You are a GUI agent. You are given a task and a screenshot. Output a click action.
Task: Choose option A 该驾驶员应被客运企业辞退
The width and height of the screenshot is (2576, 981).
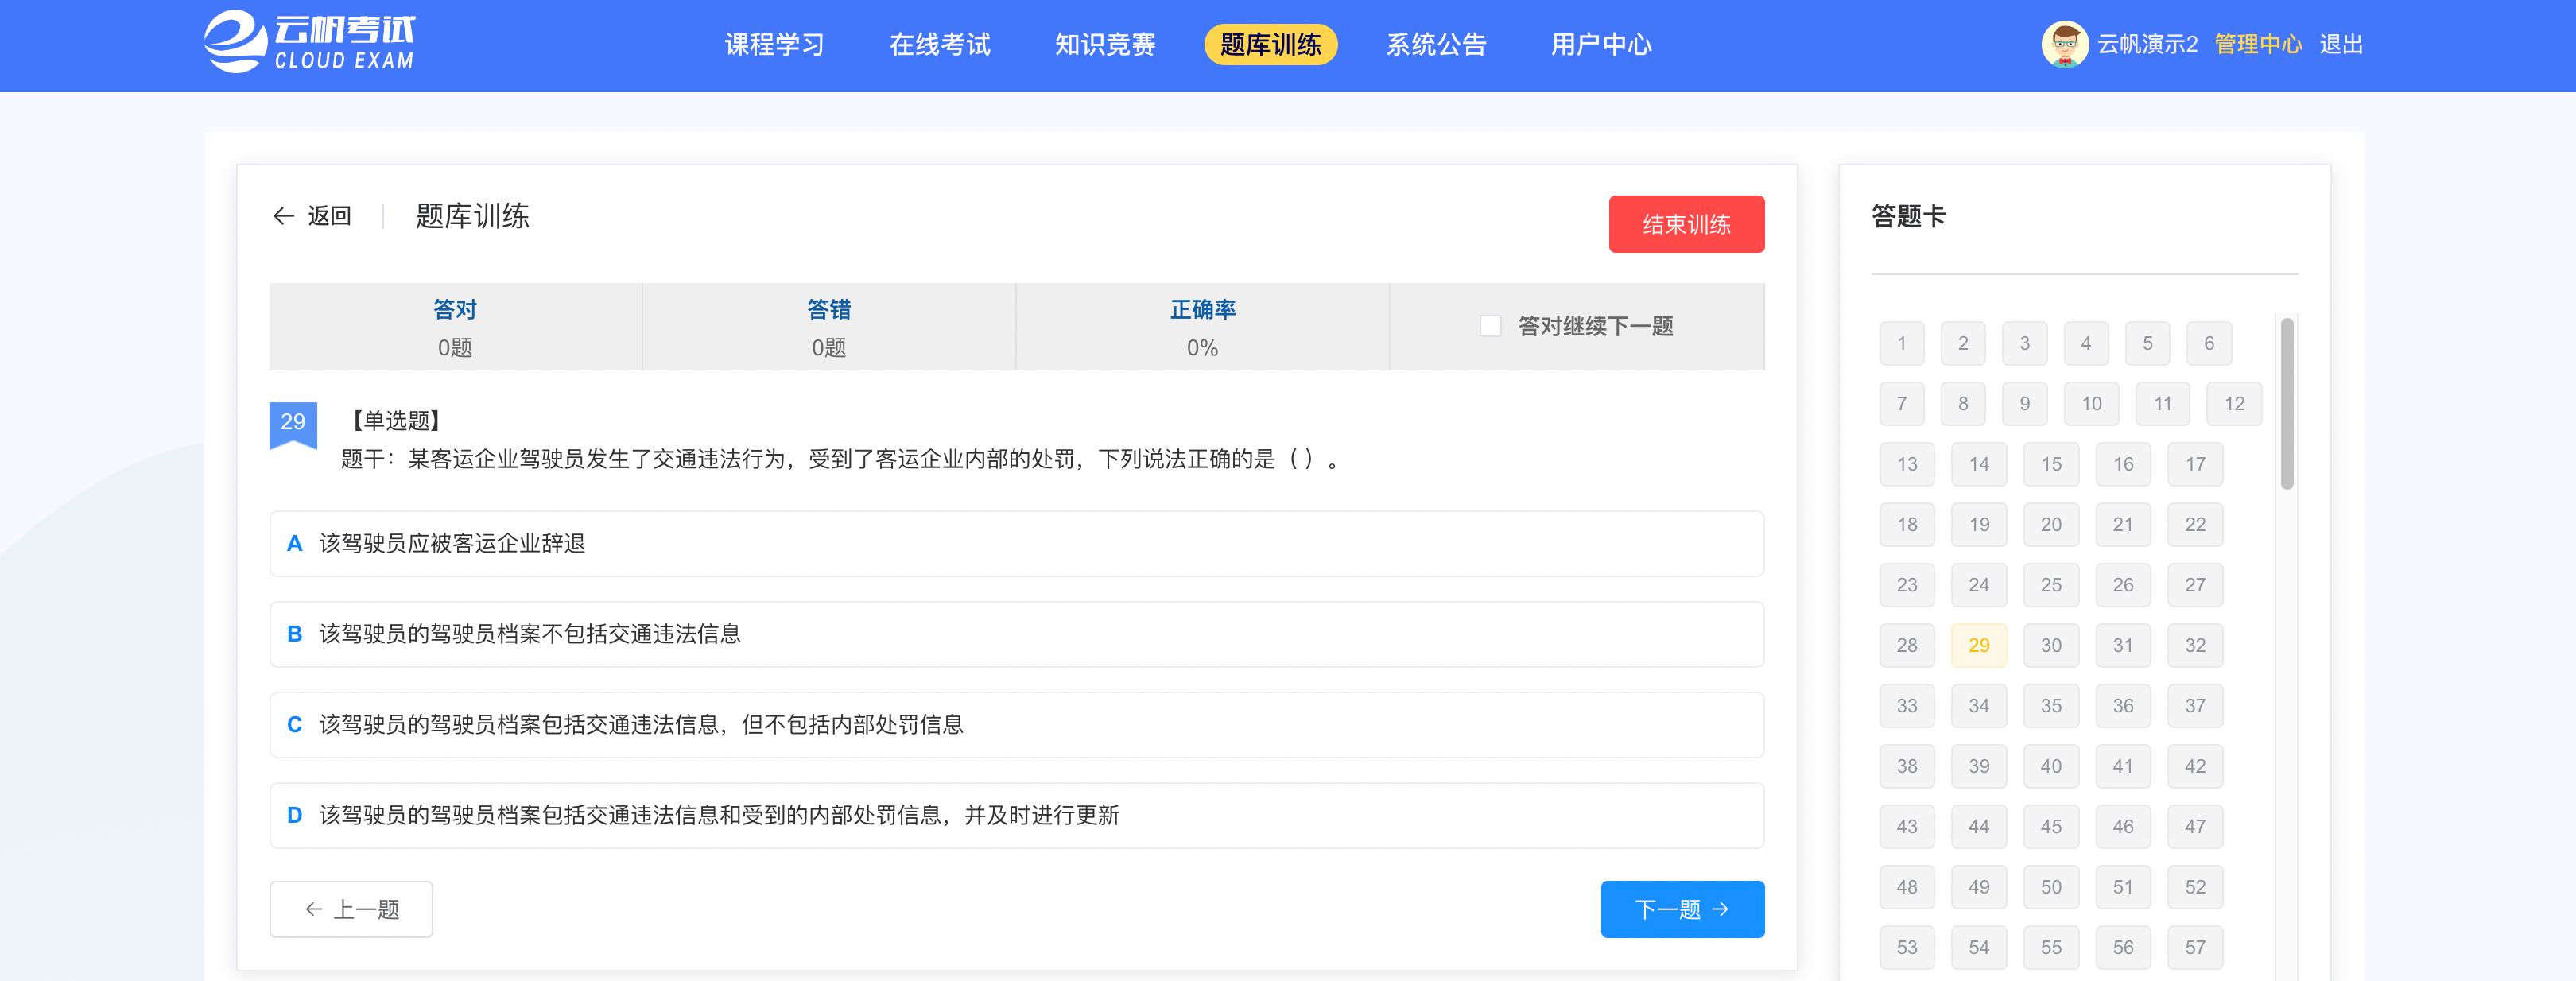pyautogui.click(x=1016, y=544)
